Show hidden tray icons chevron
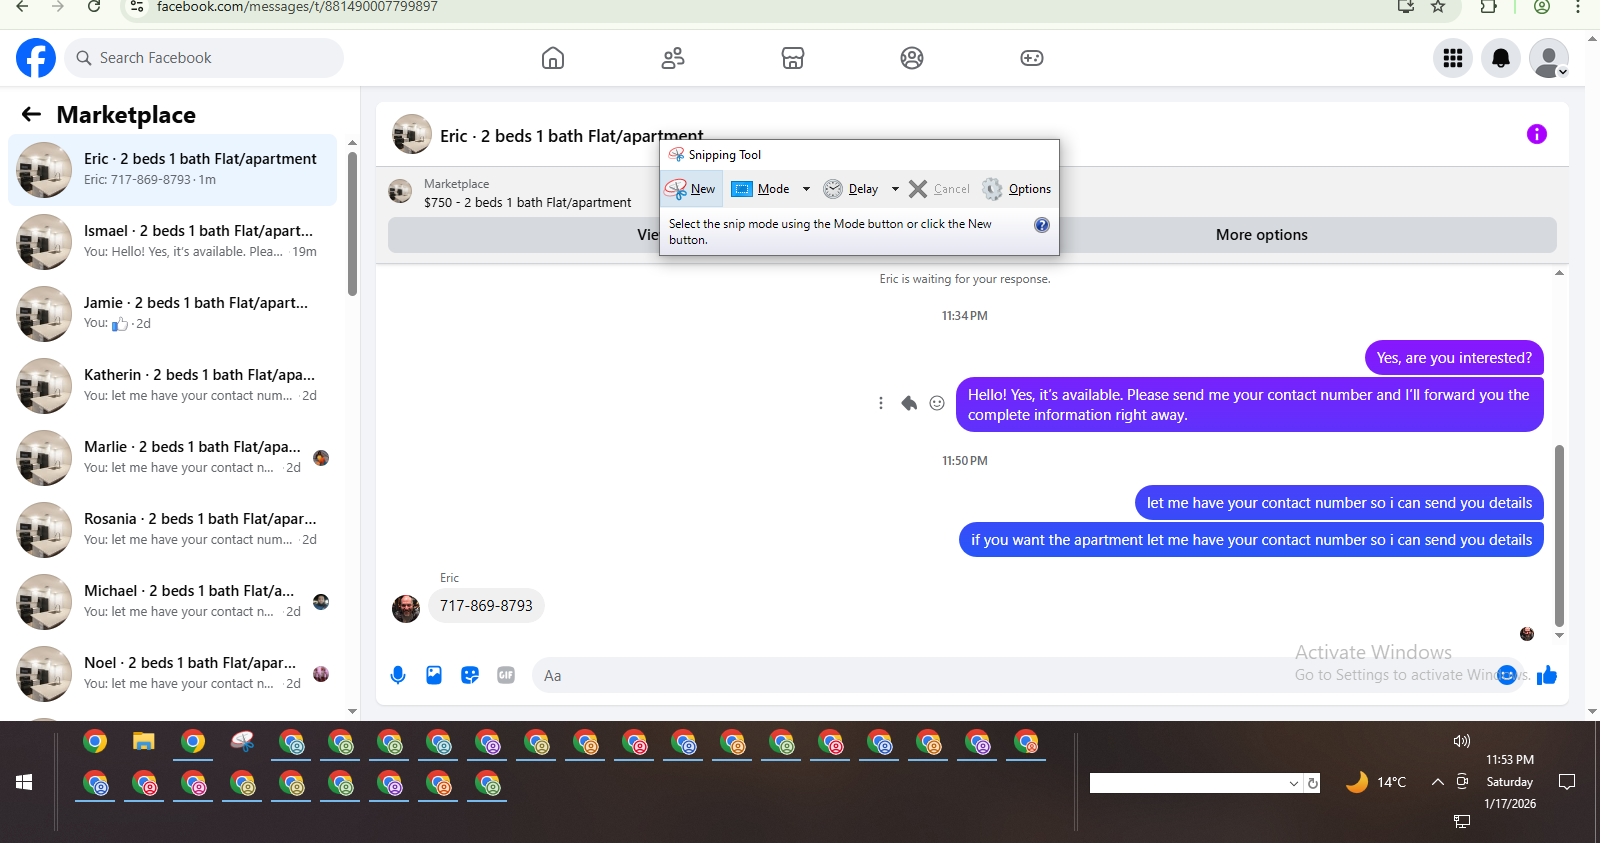 pyautogui.click(x=1437, y=782)
